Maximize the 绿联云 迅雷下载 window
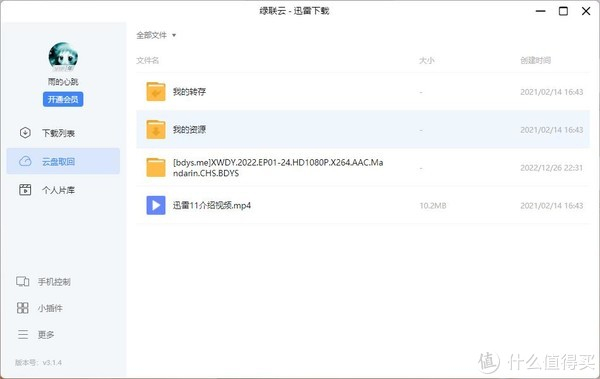 pyautogui.click(x=563, y=11)
